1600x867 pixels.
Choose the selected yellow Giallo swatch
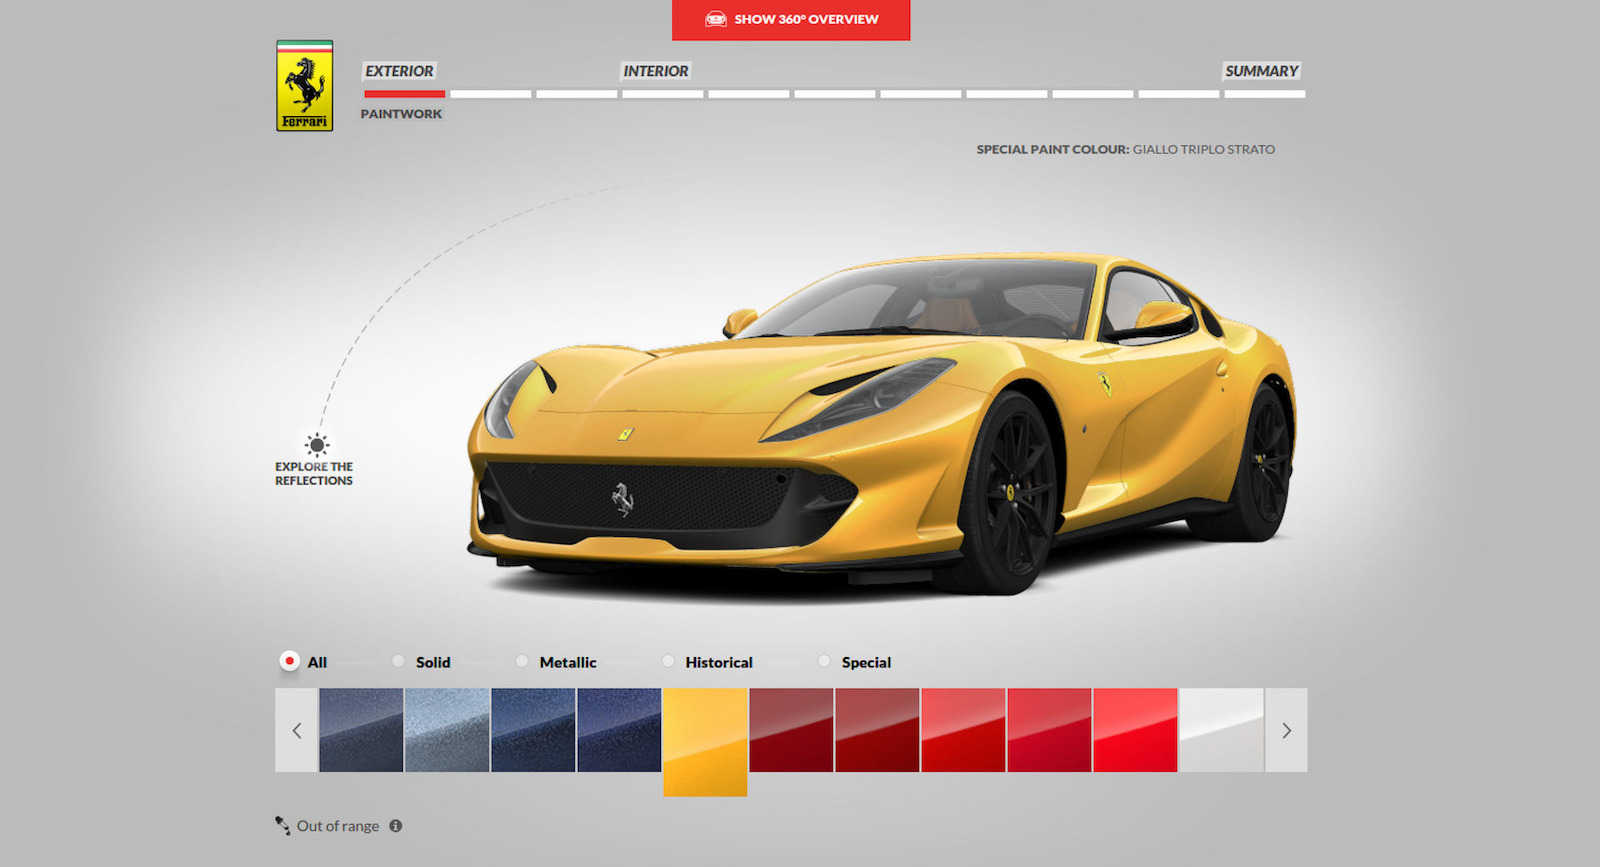pyautogui.click(x=705, y=742)
